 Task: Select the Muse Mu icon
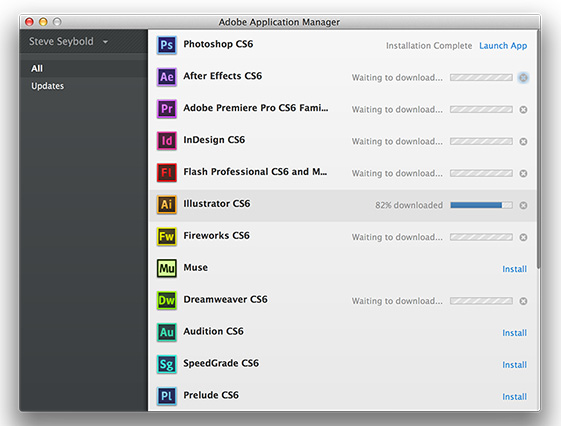167,268
